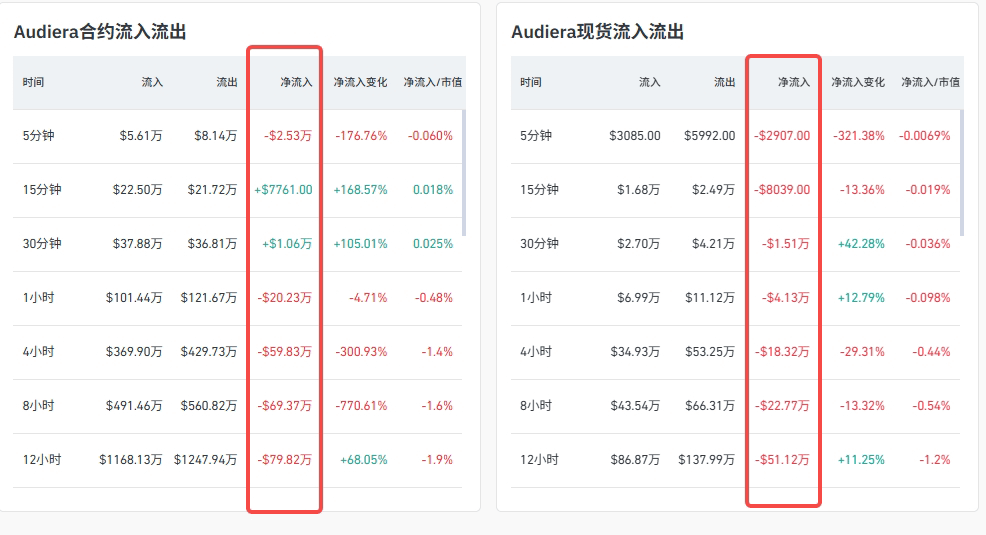
Task: Click contract market cap ratio -0.060%
Action: point(430,136)
